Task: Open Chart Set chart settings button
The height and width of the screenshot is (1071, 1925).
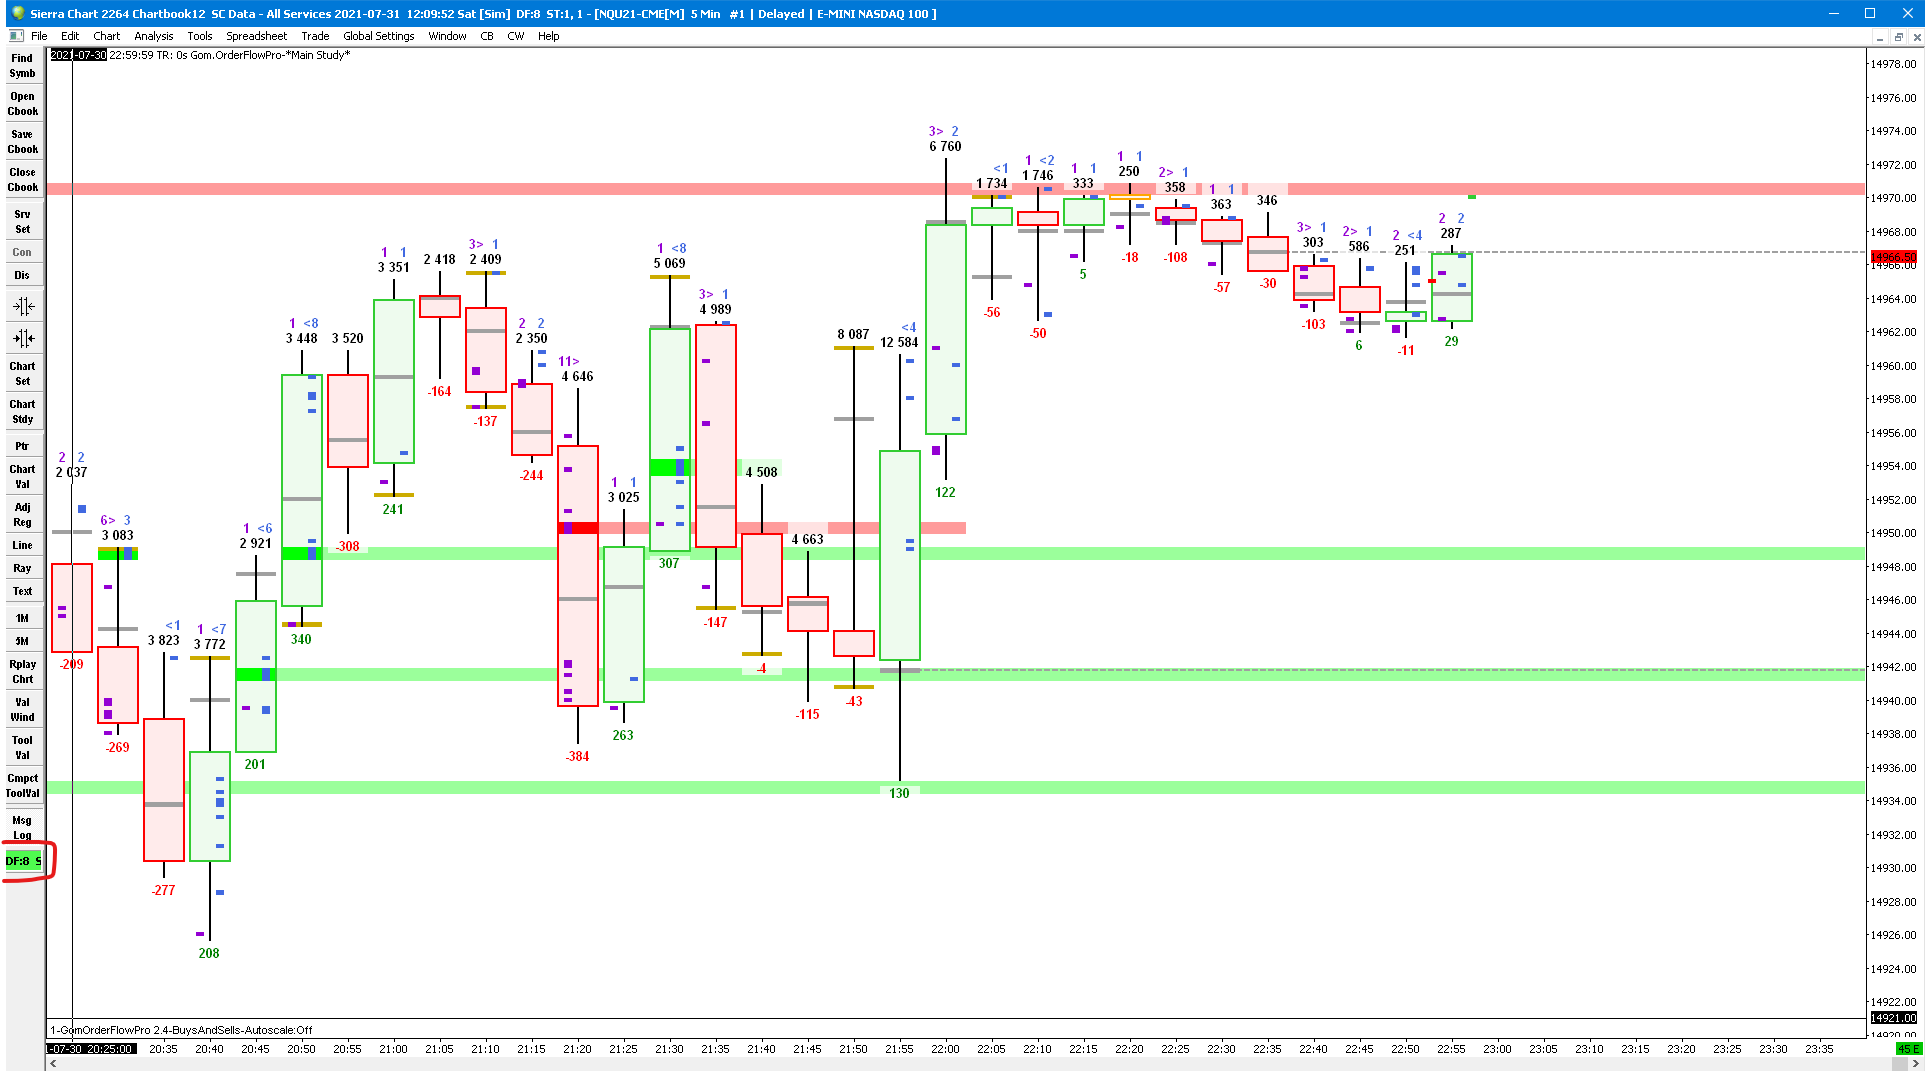Action: tap(23, 374)
